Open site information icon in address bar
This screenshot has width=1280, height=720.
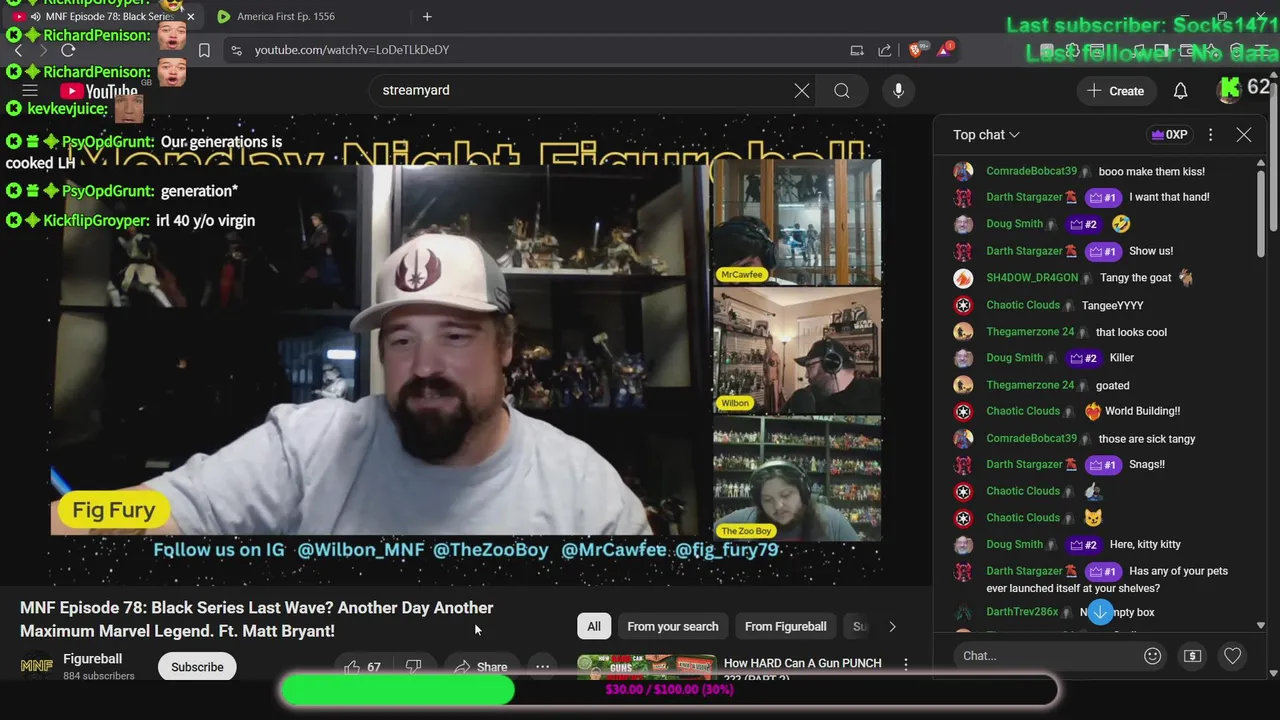236,50
